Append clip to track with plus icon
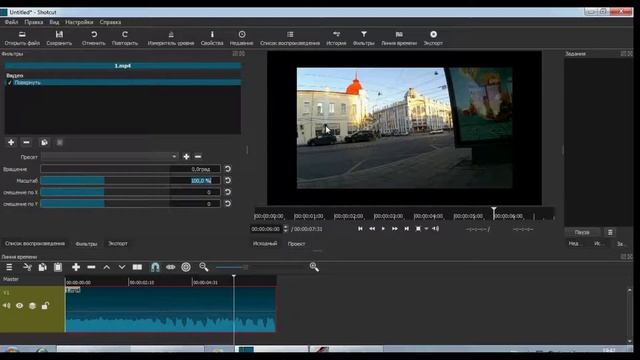Viewport: 640px width, 360px height. point(76,267)
